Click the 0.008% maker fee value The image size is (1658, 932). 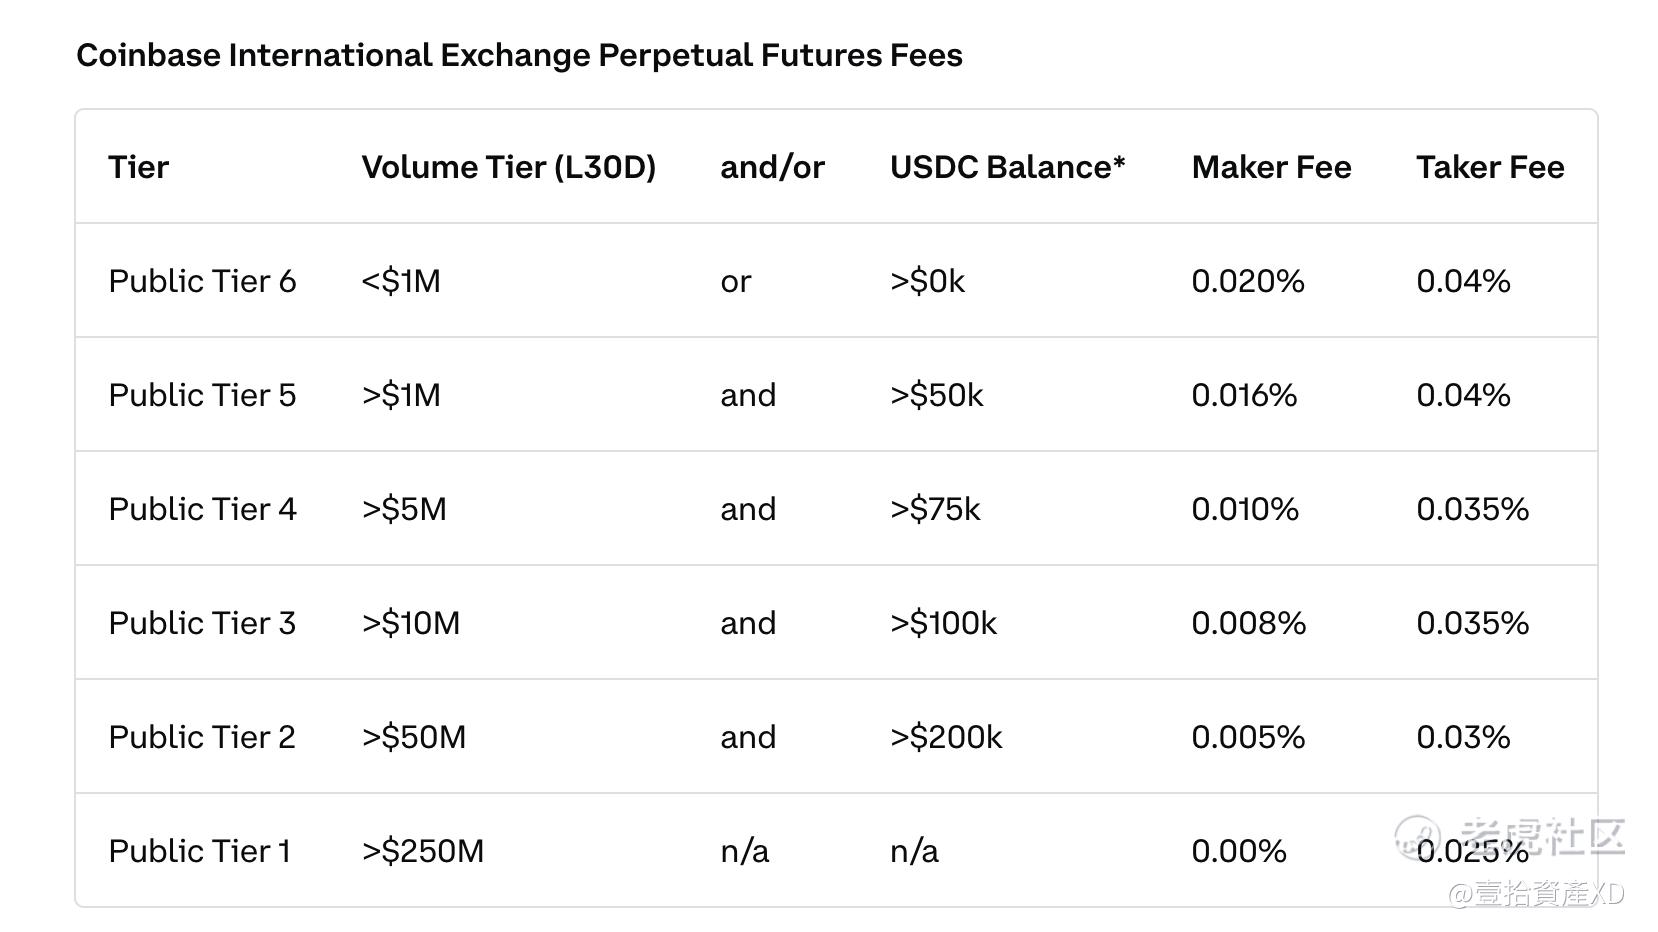[1248, 623]
